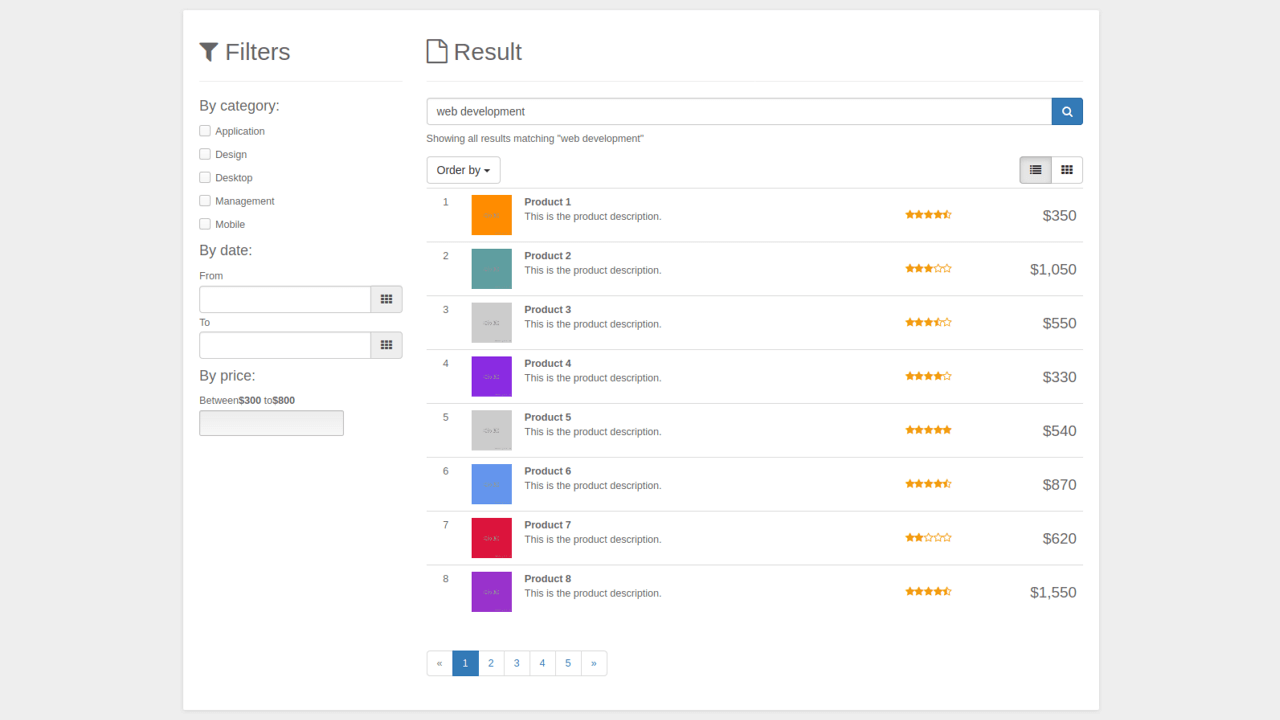Viewport: 1280px width, 720px height.
Task: Enable the Desktop filter checkbox
Action: pyautogui.click(x=204, y=177)
